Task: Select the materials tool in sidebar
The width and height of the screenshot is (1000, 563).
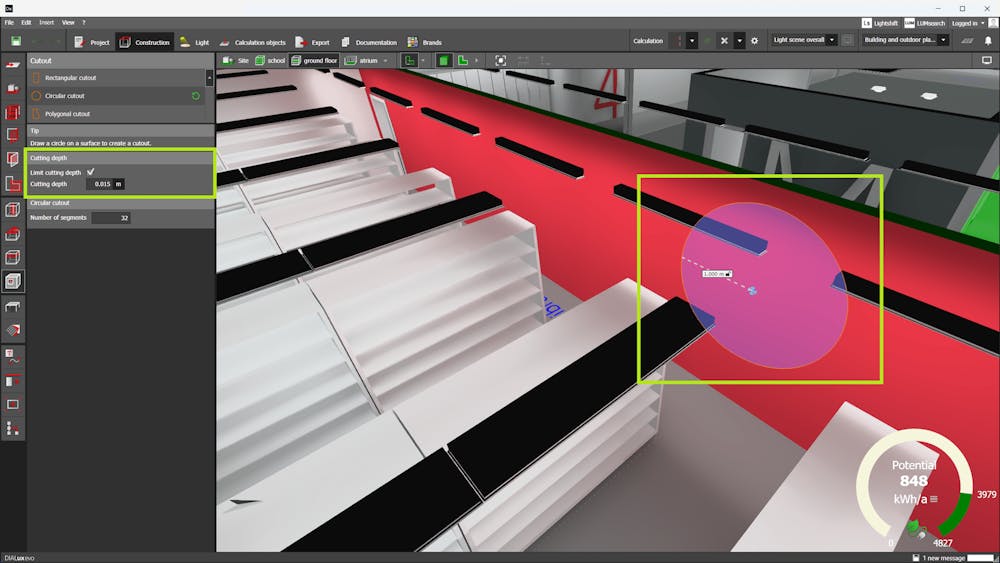Action: pyautogui.click(x=13, y=330)
